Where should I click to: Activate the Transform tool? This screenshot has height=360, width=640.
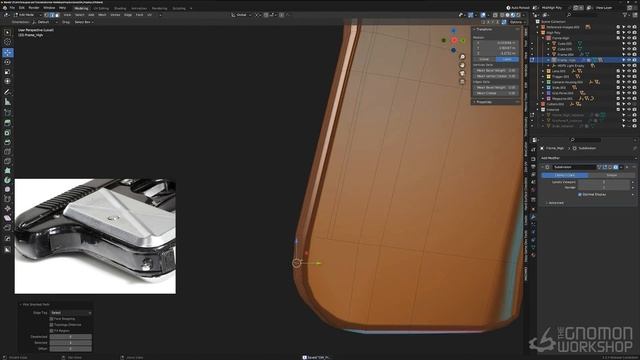point(7,81)
